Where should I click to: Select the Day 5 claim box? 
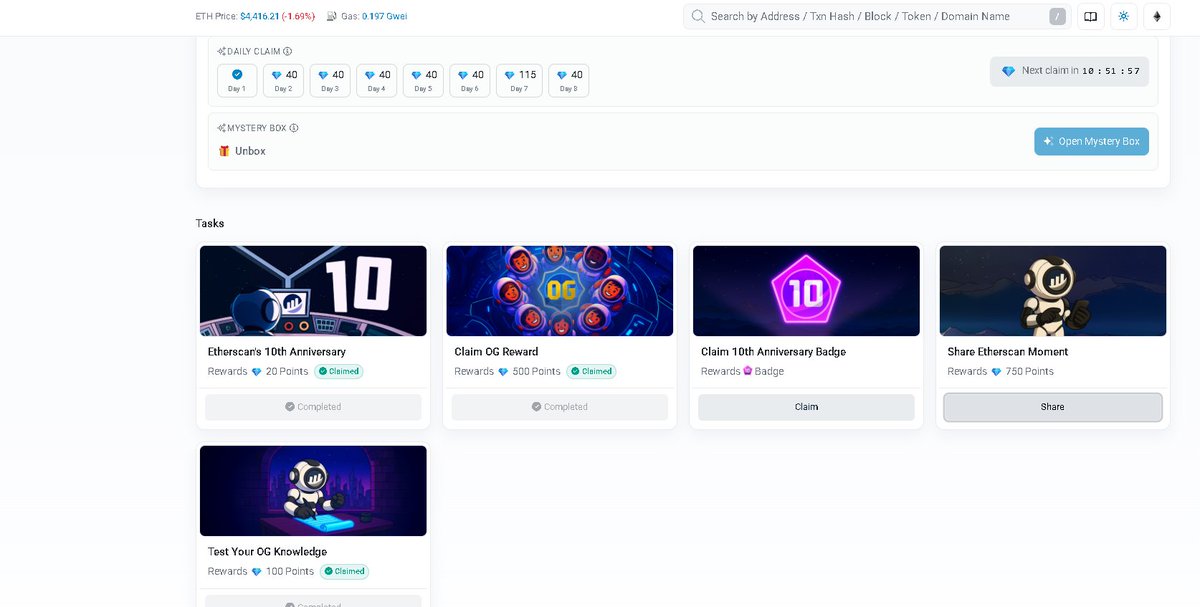pyautogui.click(x=423, y=80)
